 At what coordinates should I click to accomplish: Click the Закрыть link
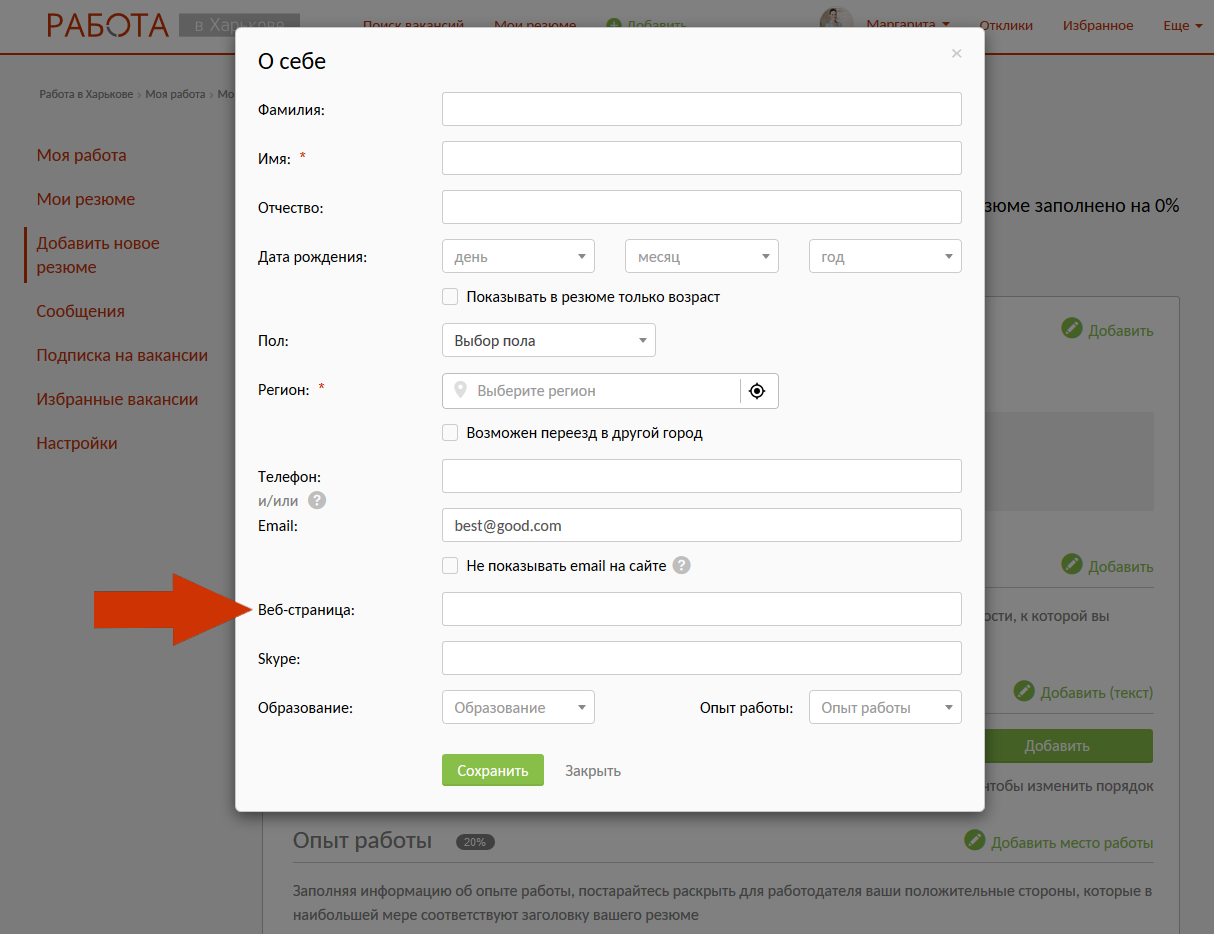[592, 771]
